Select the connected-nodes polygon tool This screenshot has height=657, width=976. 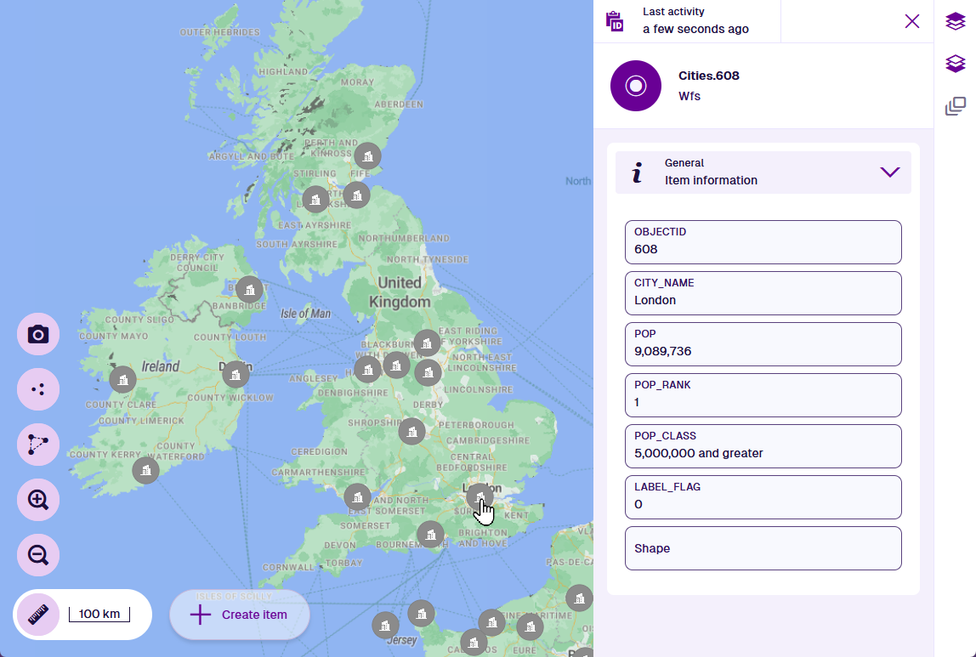click(38, 445)
